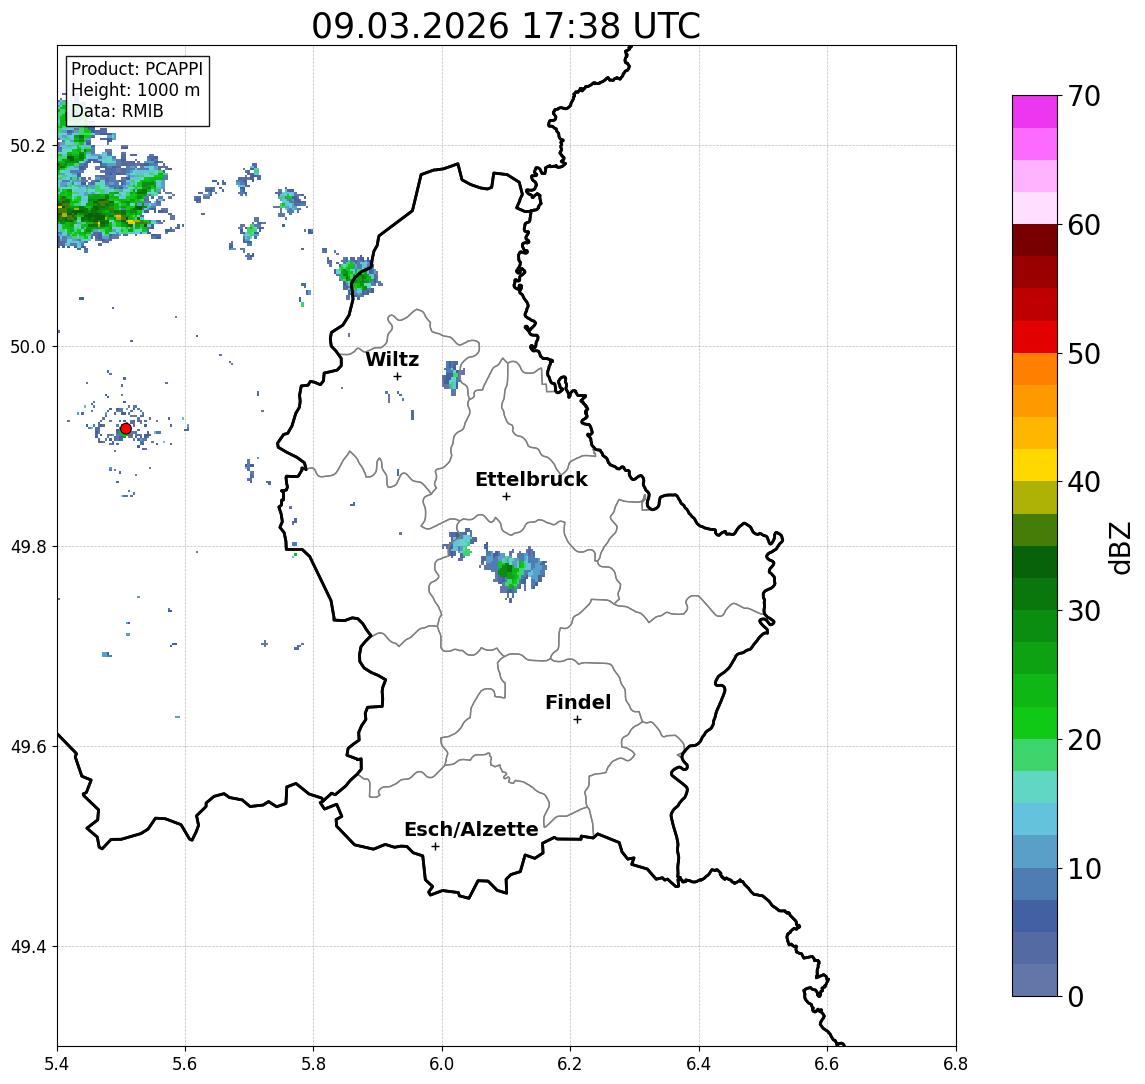The height and width of the screenshot is (1084, 1145).
Task: Click the 30 tick on the colorbar
Action: tap(1083, 611)
